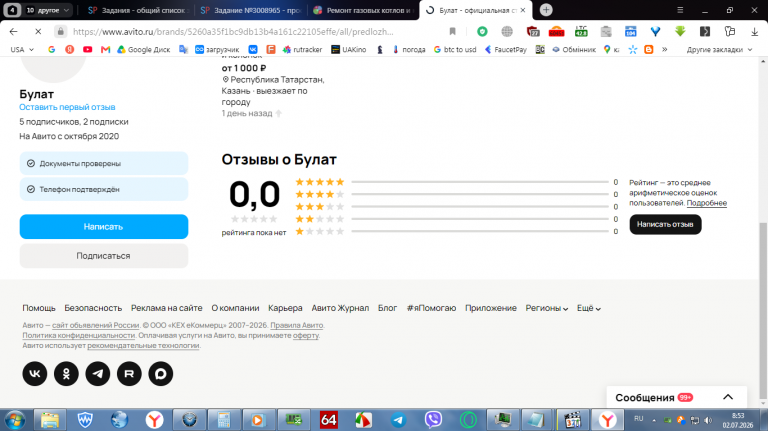
Task: Open Правила Авито link
Action: click(297, 325)
